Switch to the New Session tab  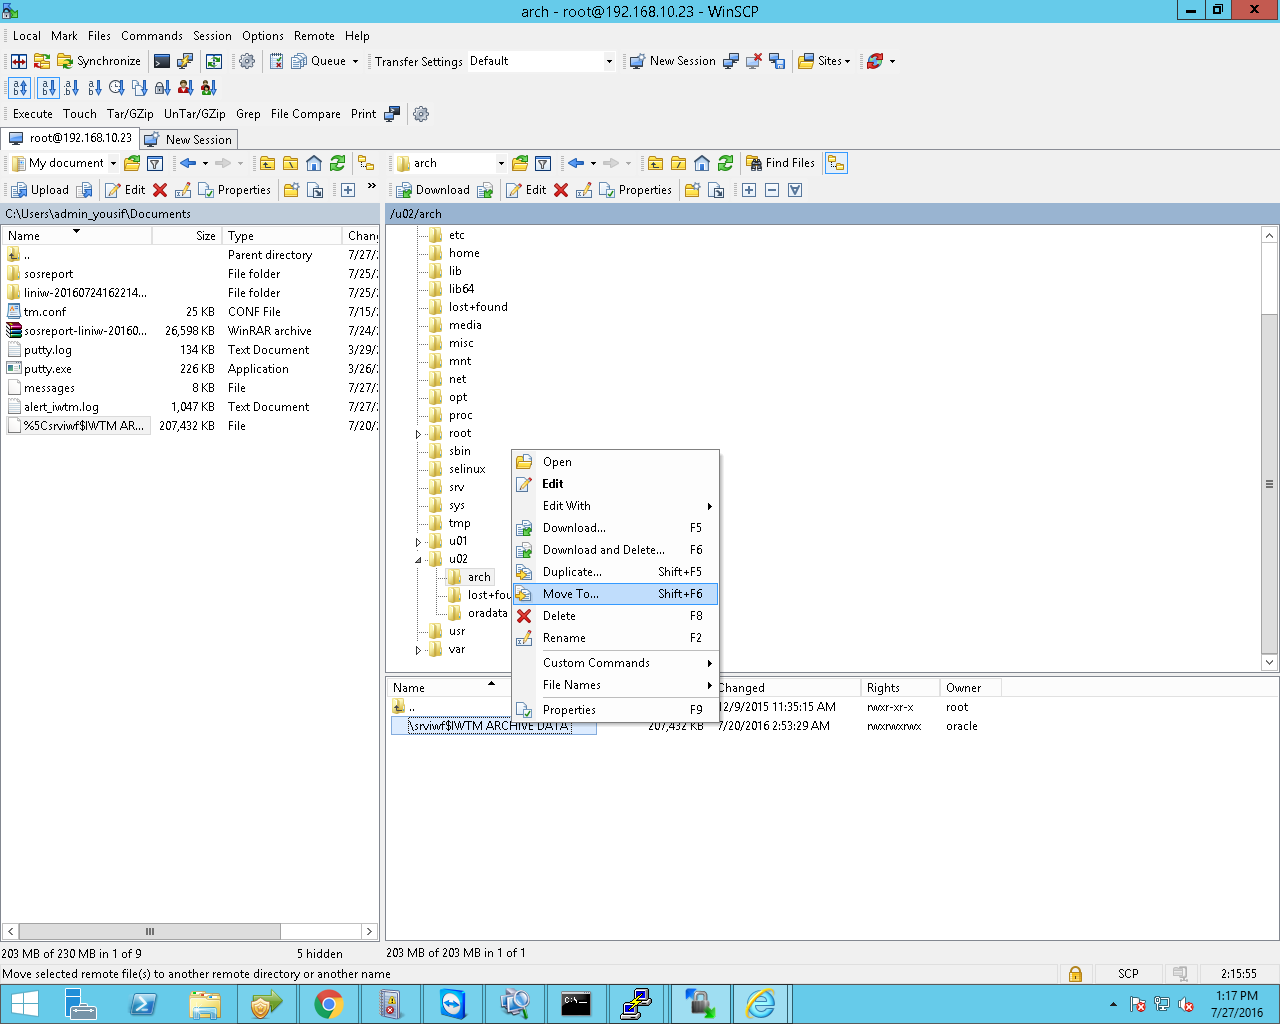[189, 139]
